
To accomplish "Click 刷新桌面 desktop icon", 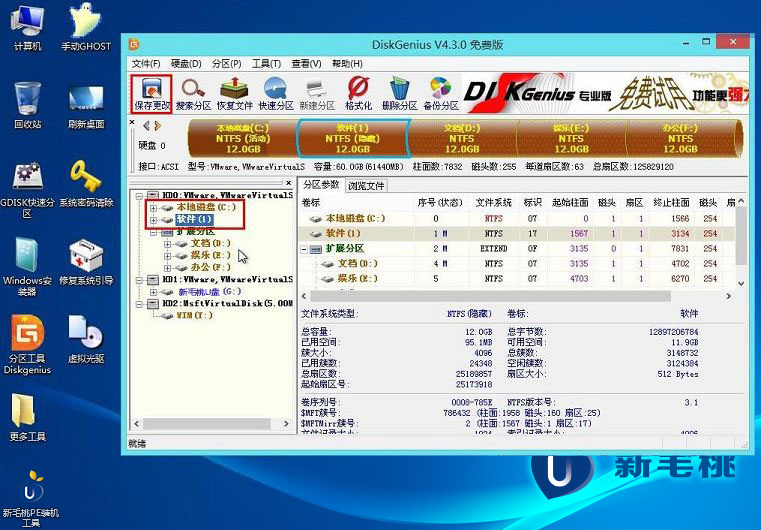I will (86, 105).
